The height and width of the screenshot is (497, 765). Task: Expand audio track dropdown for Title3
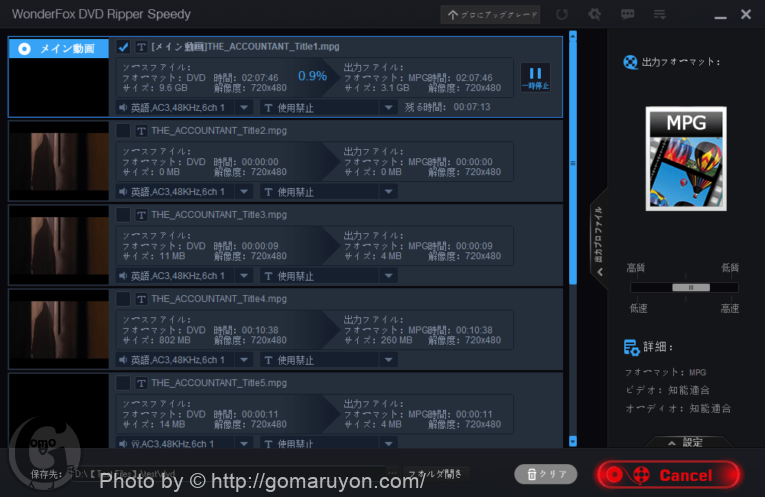(x=244, y=276)
